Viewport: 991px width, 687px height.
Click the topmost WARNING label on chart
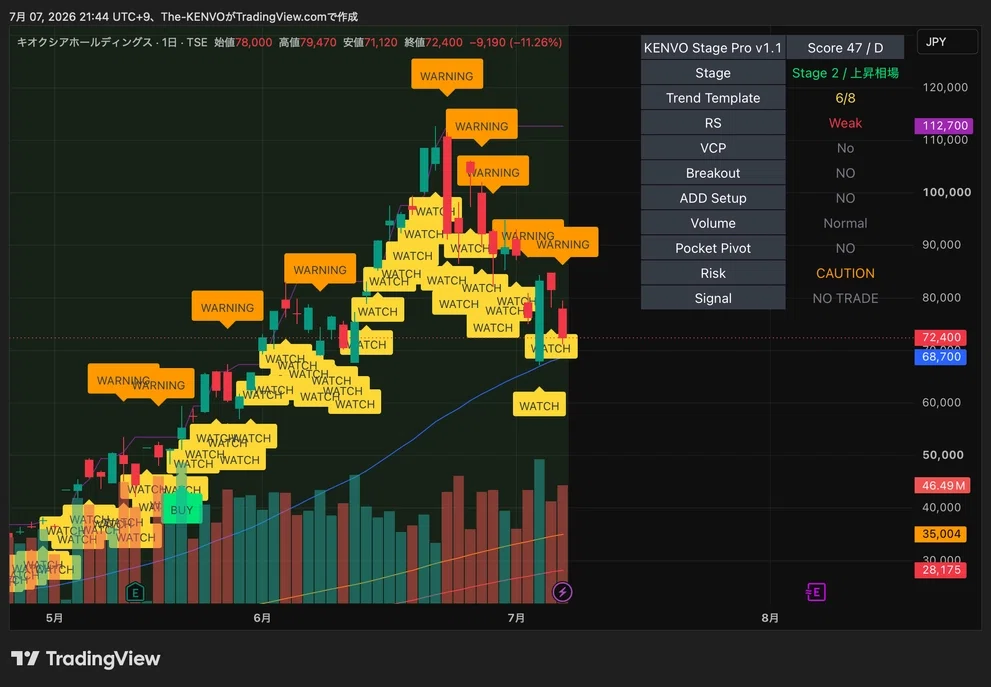(447, 76)
